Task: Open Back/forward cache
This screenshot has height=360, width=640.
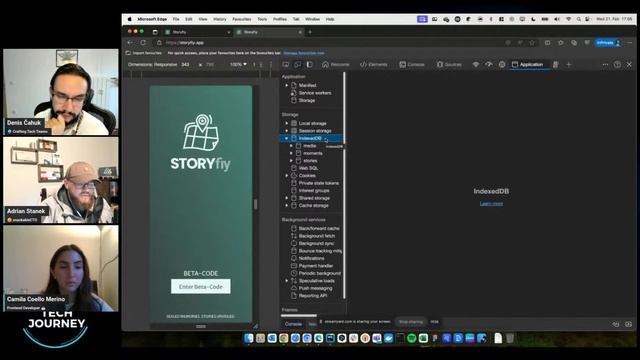Action: (319, 229)
